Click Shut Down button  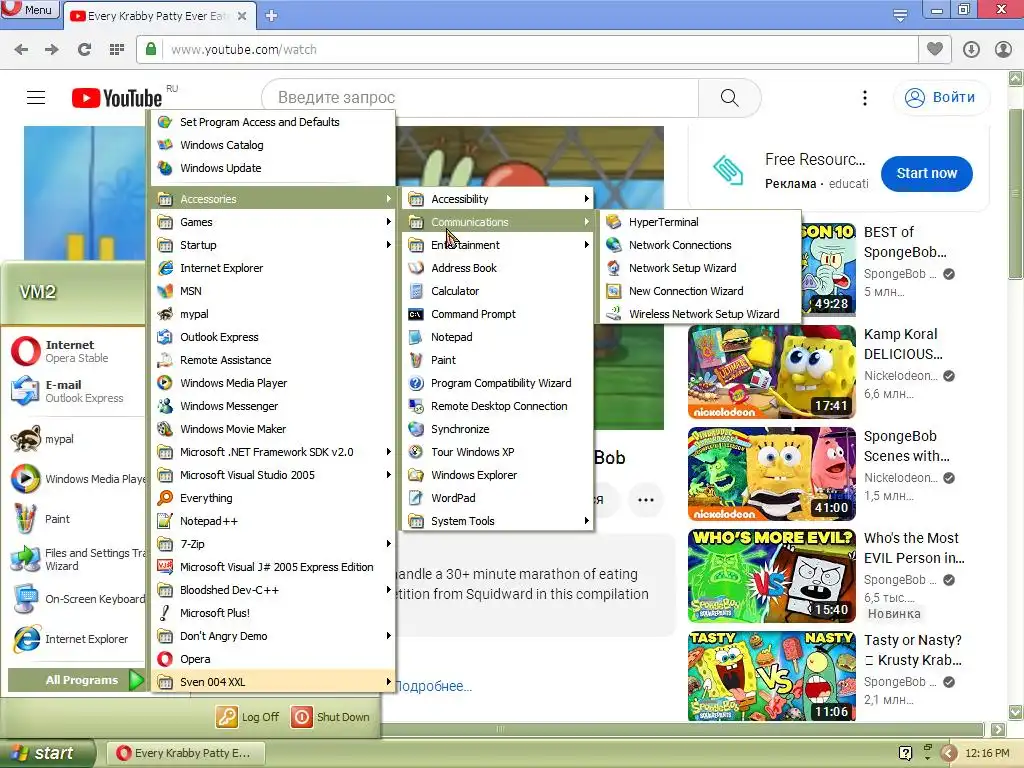[x=330, y=716]
